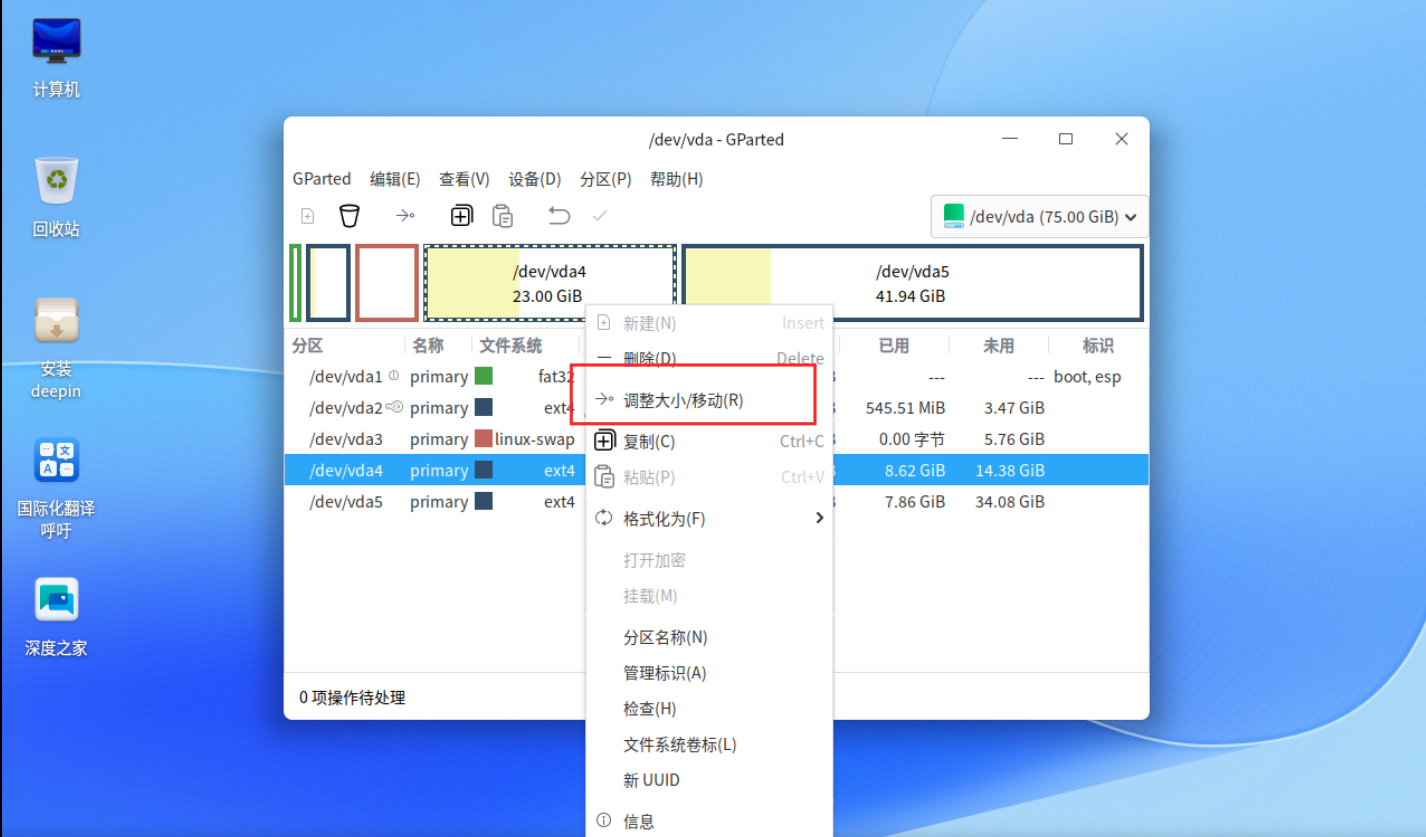1426x837 pixels.
Task: Click the 已用 column header
Action: pyautogui.click(x=893, y=345)
